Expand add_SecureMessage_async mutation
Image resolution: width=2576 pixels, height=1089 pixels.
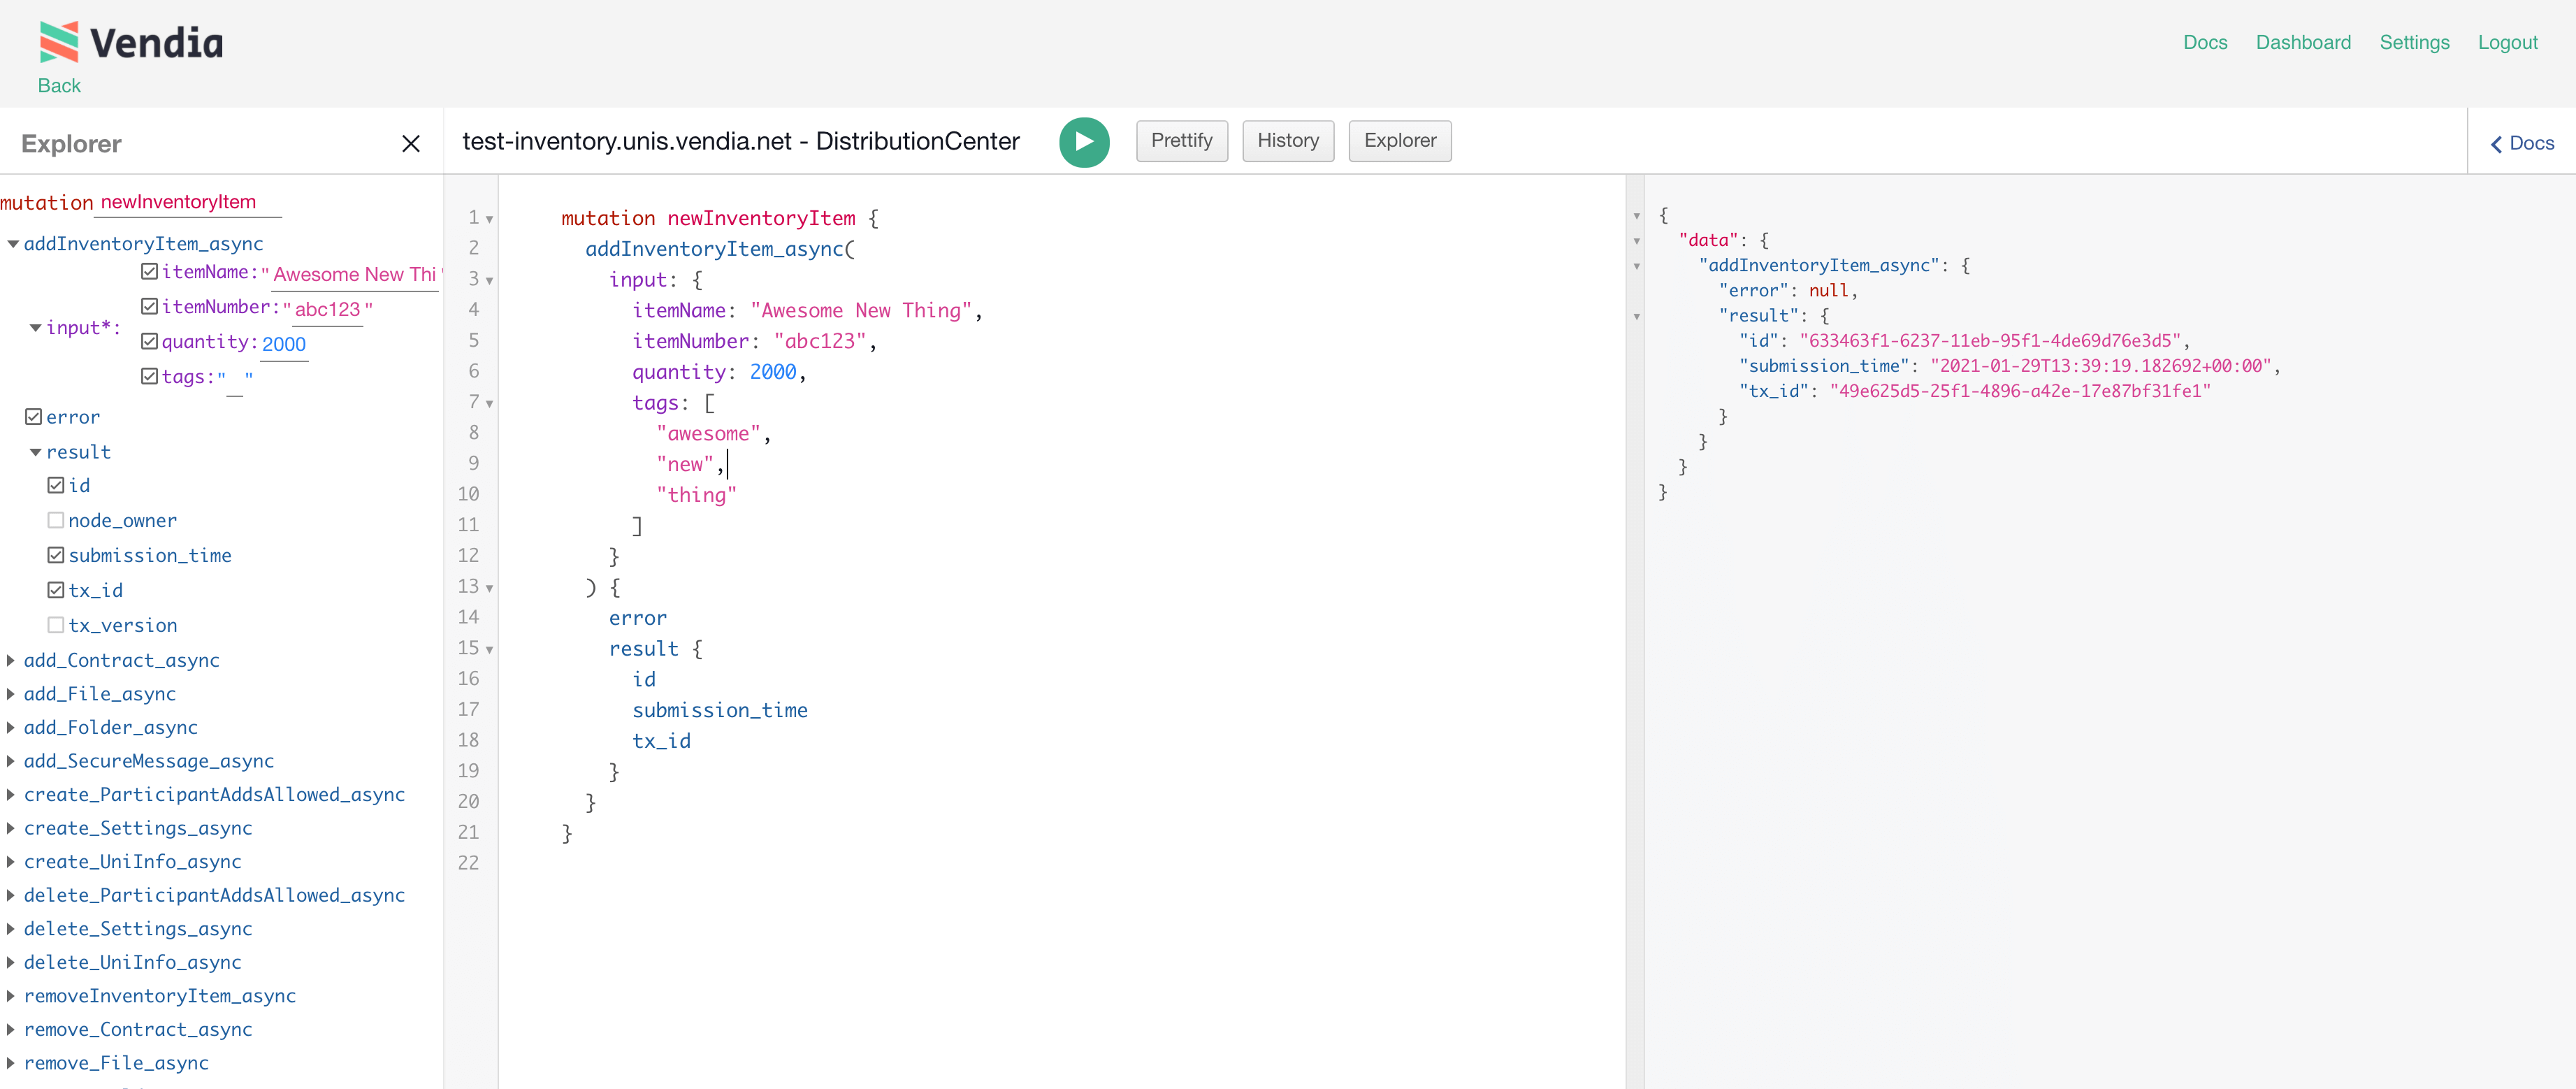point(11,761)
